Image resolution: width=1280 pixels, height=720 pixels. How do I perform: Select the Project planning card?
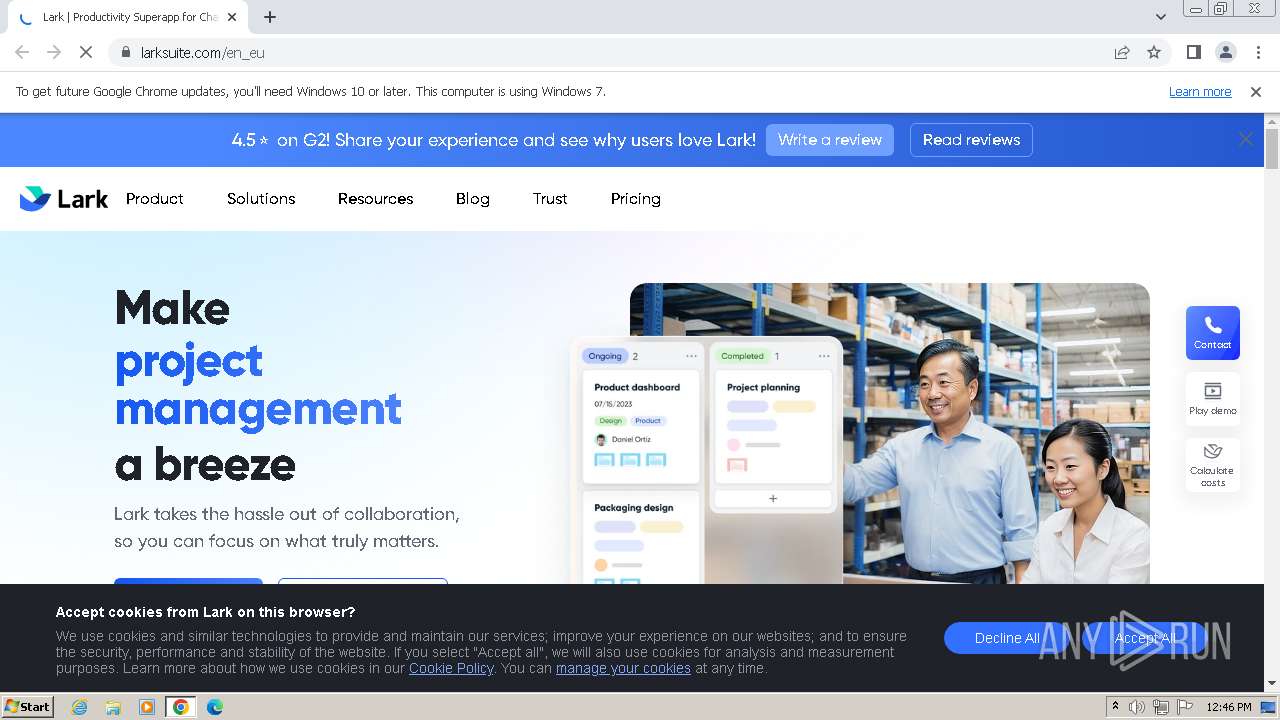773,427
